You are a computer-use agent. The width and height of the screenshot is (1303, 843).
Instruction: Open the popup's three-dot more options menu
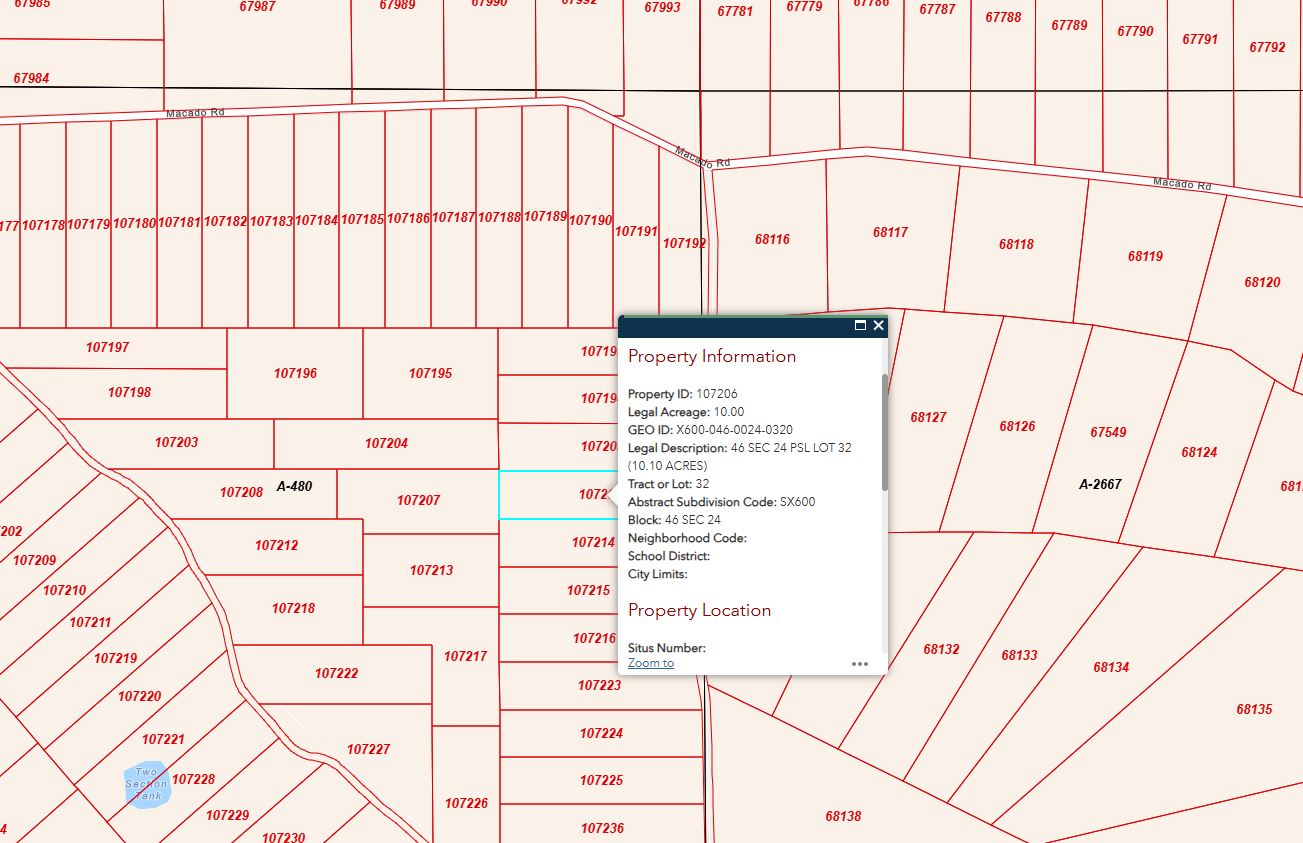pyautogui.click(x=859, y=663)
